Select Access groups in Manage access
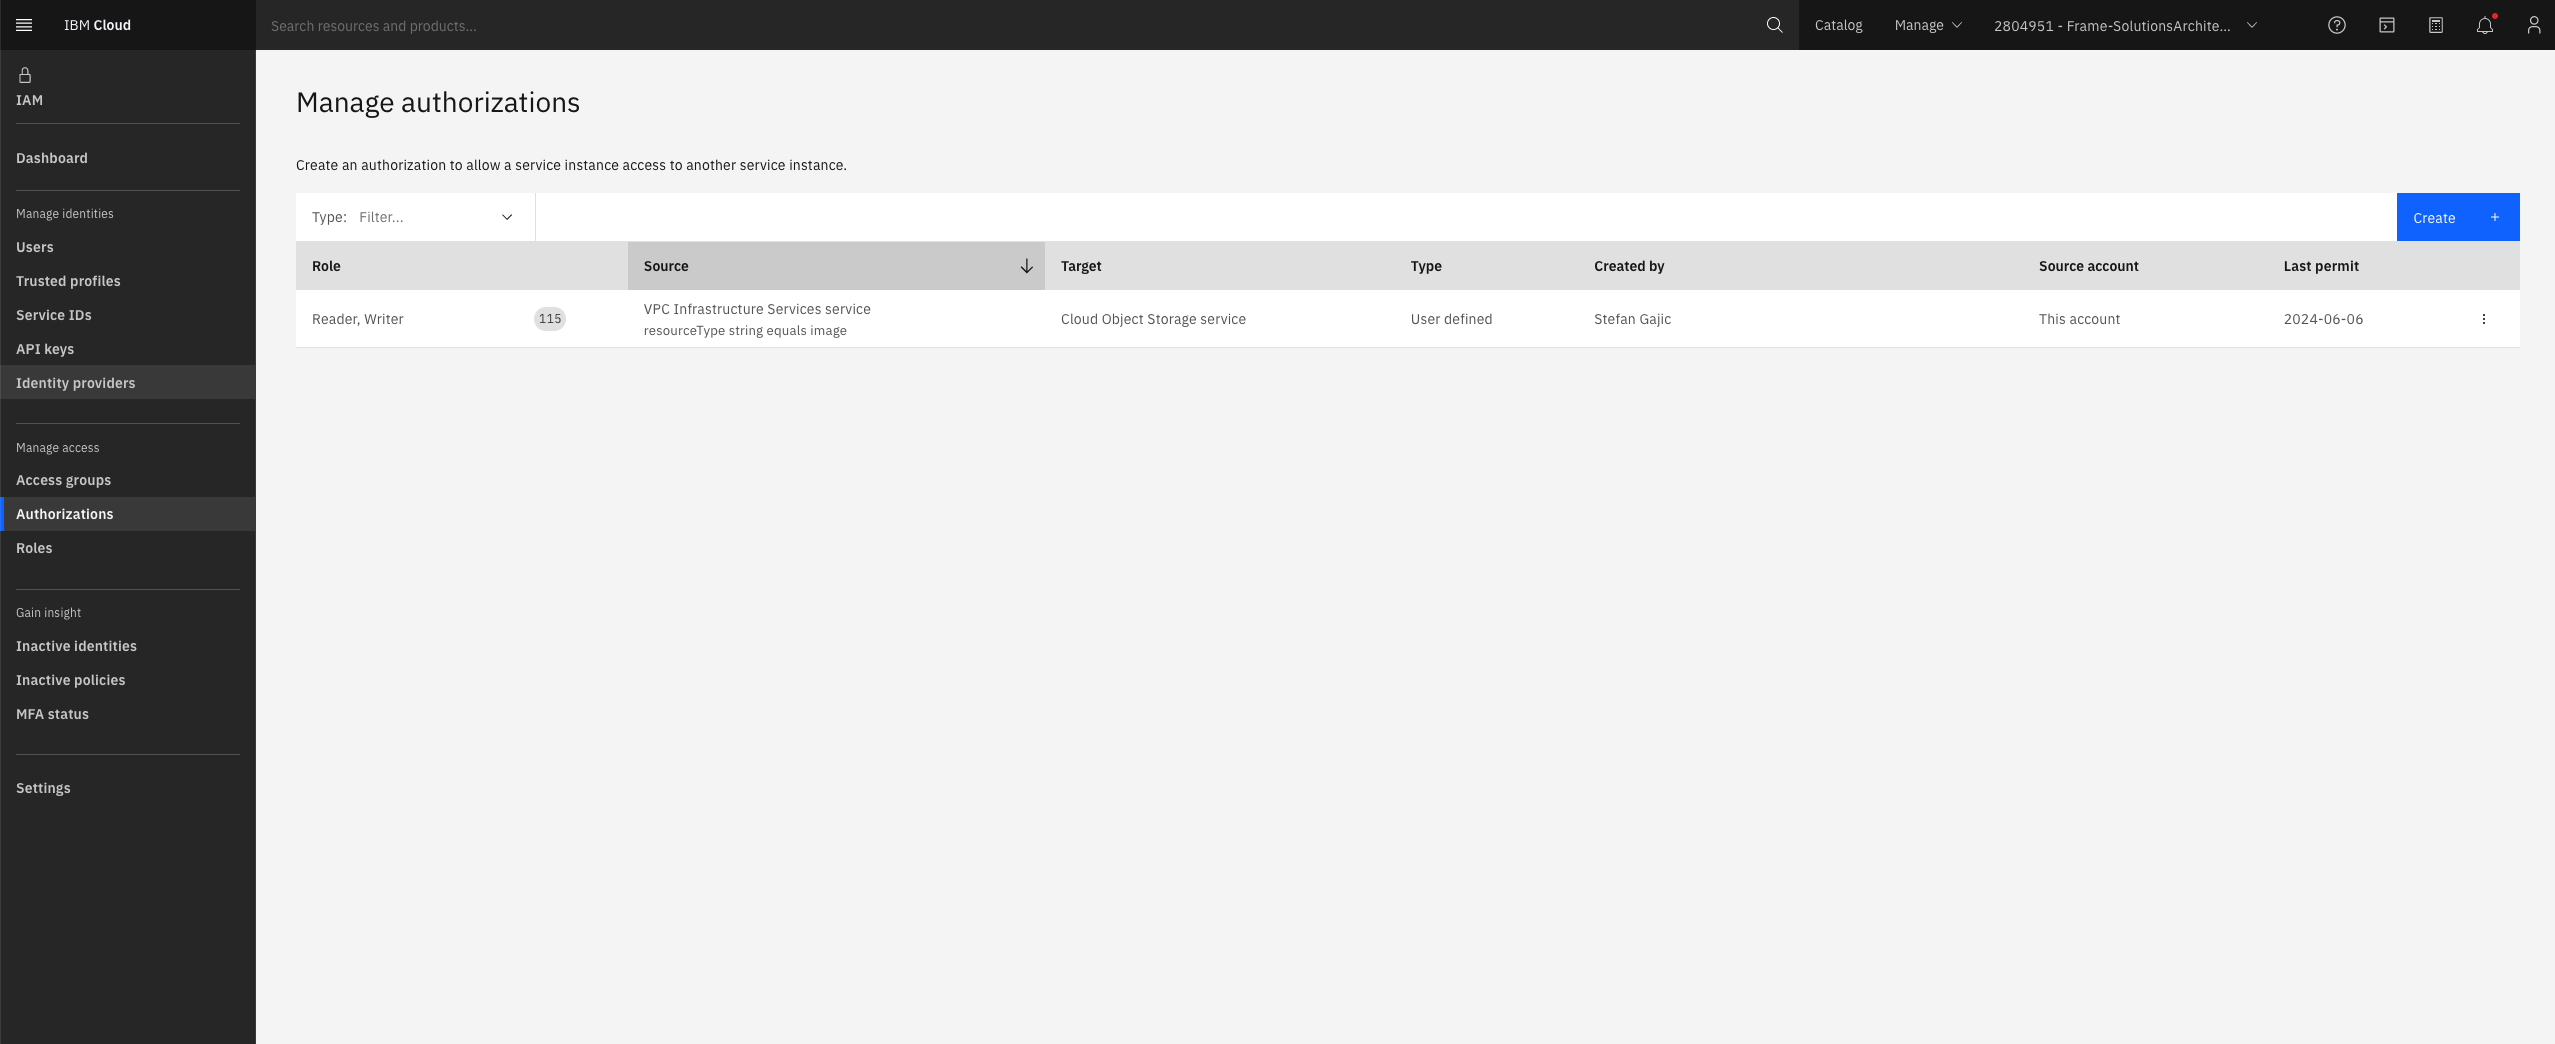This screenshot has height=1044, width=2555. coord(64,479)
